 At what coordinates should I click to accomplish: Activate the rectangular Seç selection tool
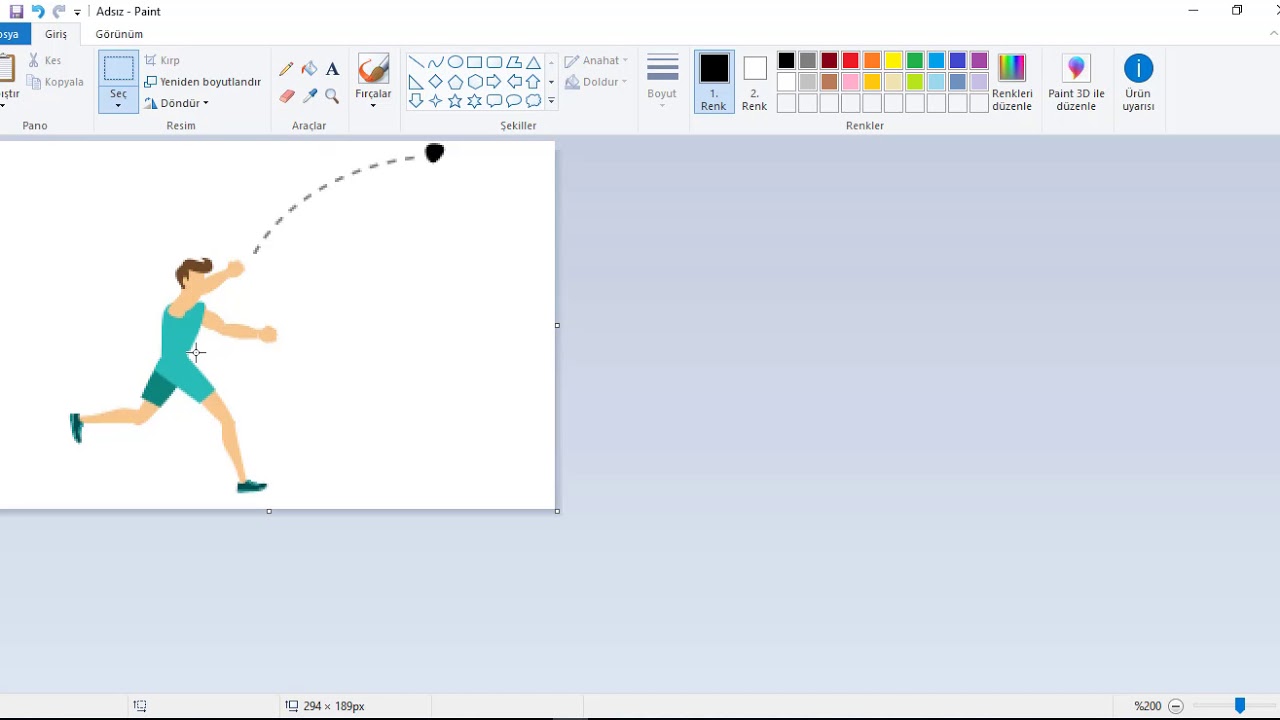click(118, 69)
